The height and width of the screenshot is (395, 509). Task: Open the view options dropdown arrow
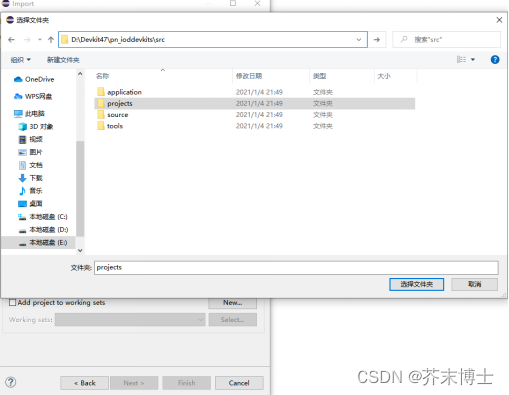point(473,60)
